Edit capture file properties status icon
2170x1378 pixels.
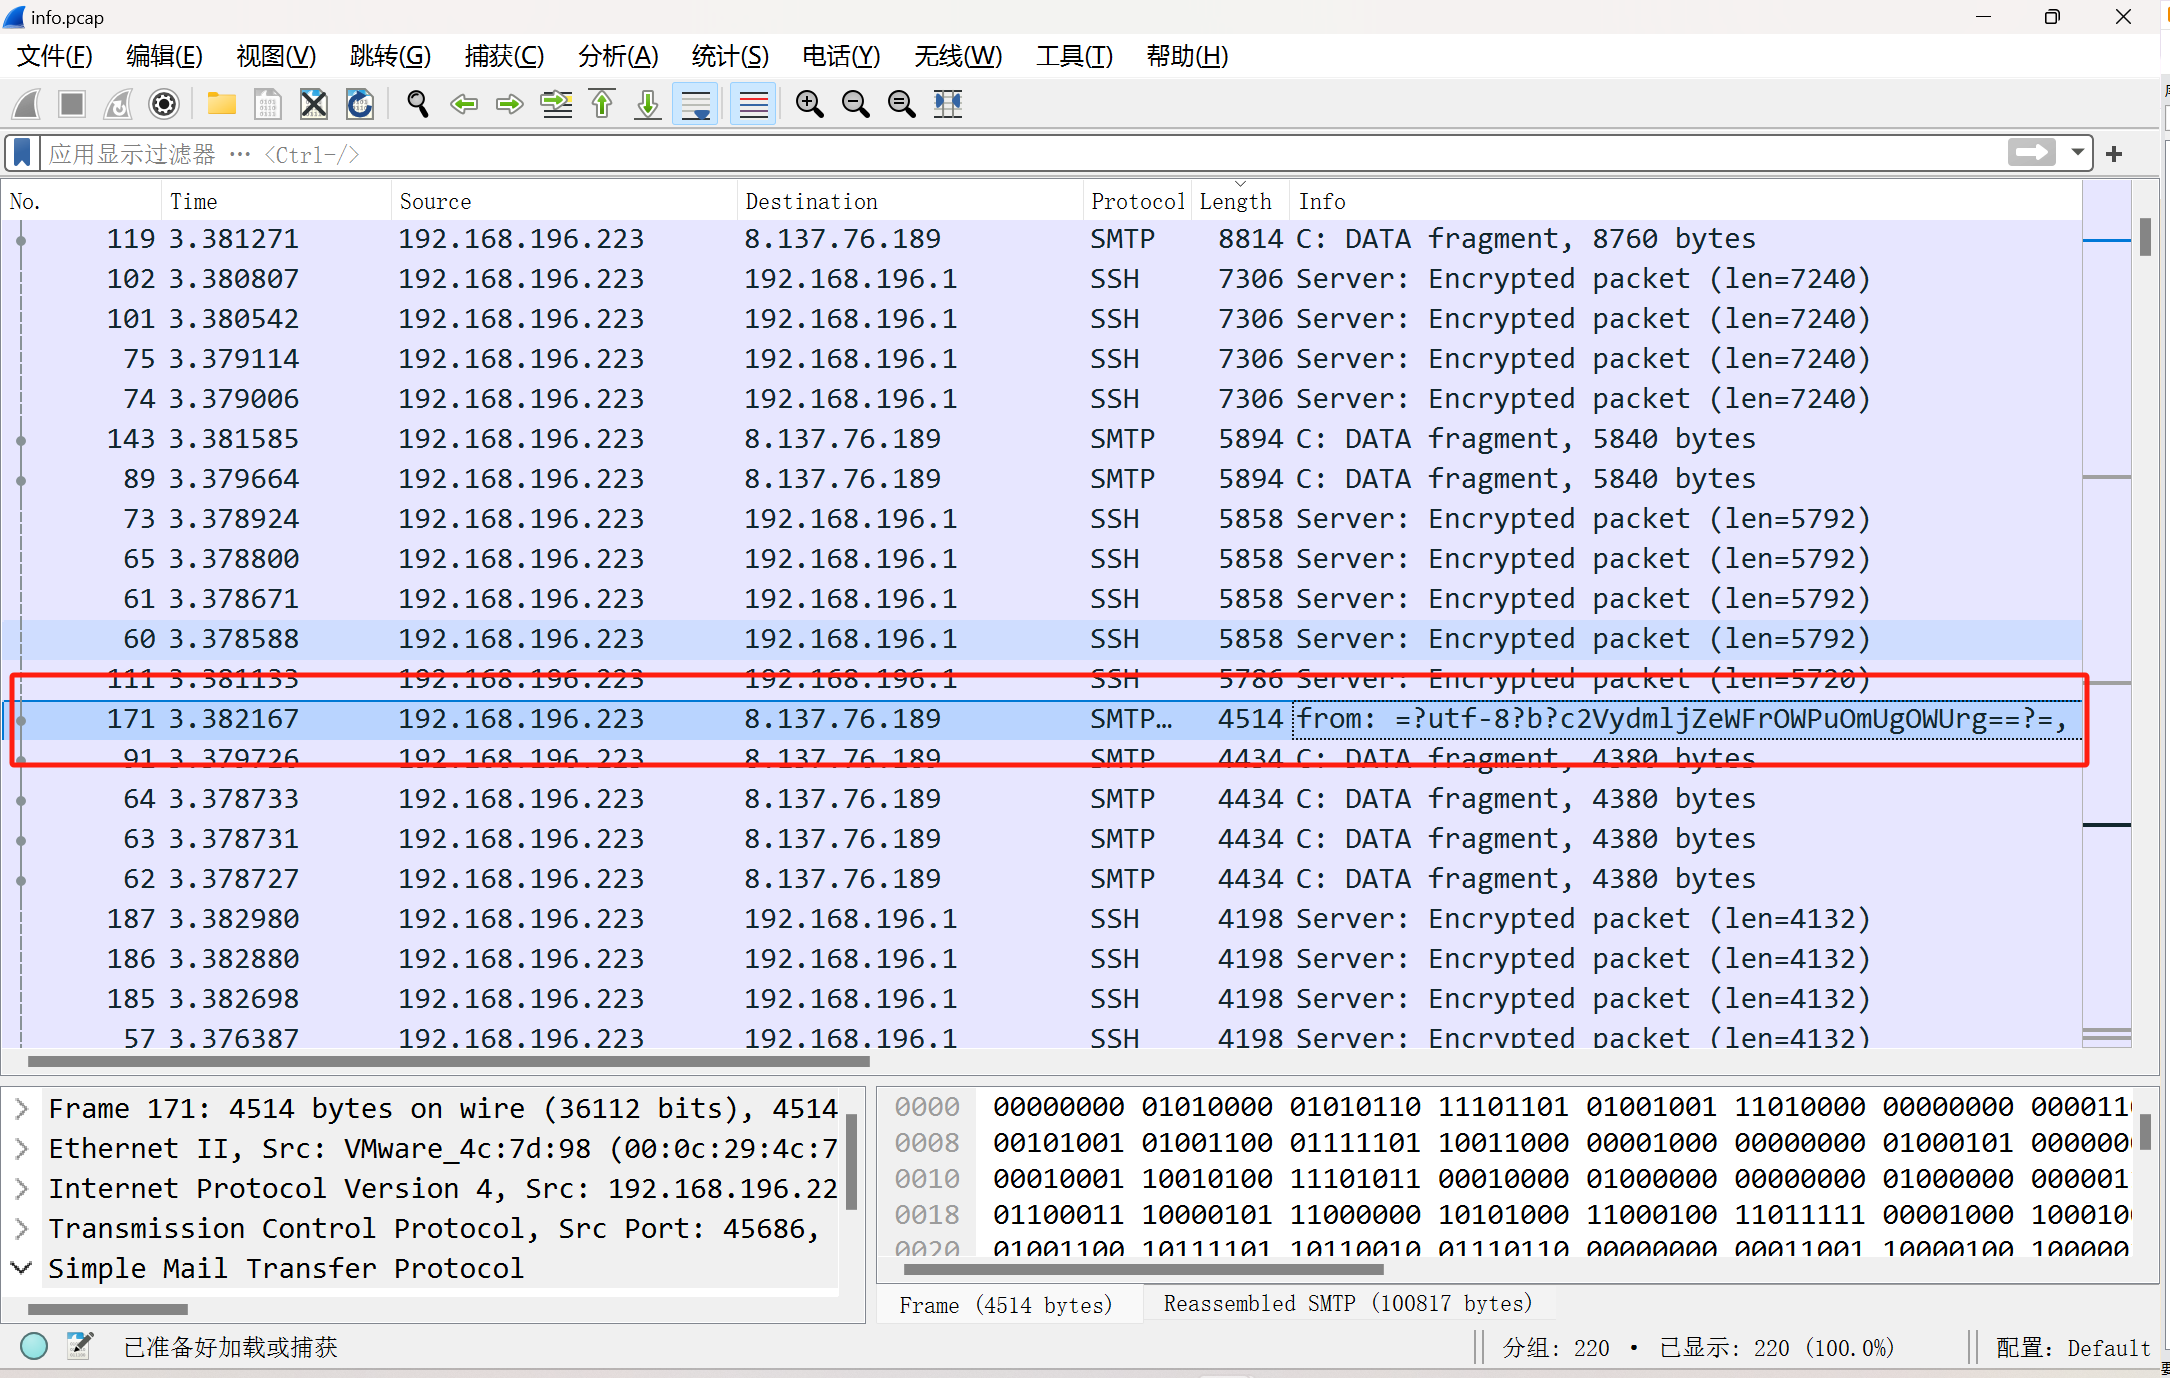pyautogui.click(x=80, y=1347)
